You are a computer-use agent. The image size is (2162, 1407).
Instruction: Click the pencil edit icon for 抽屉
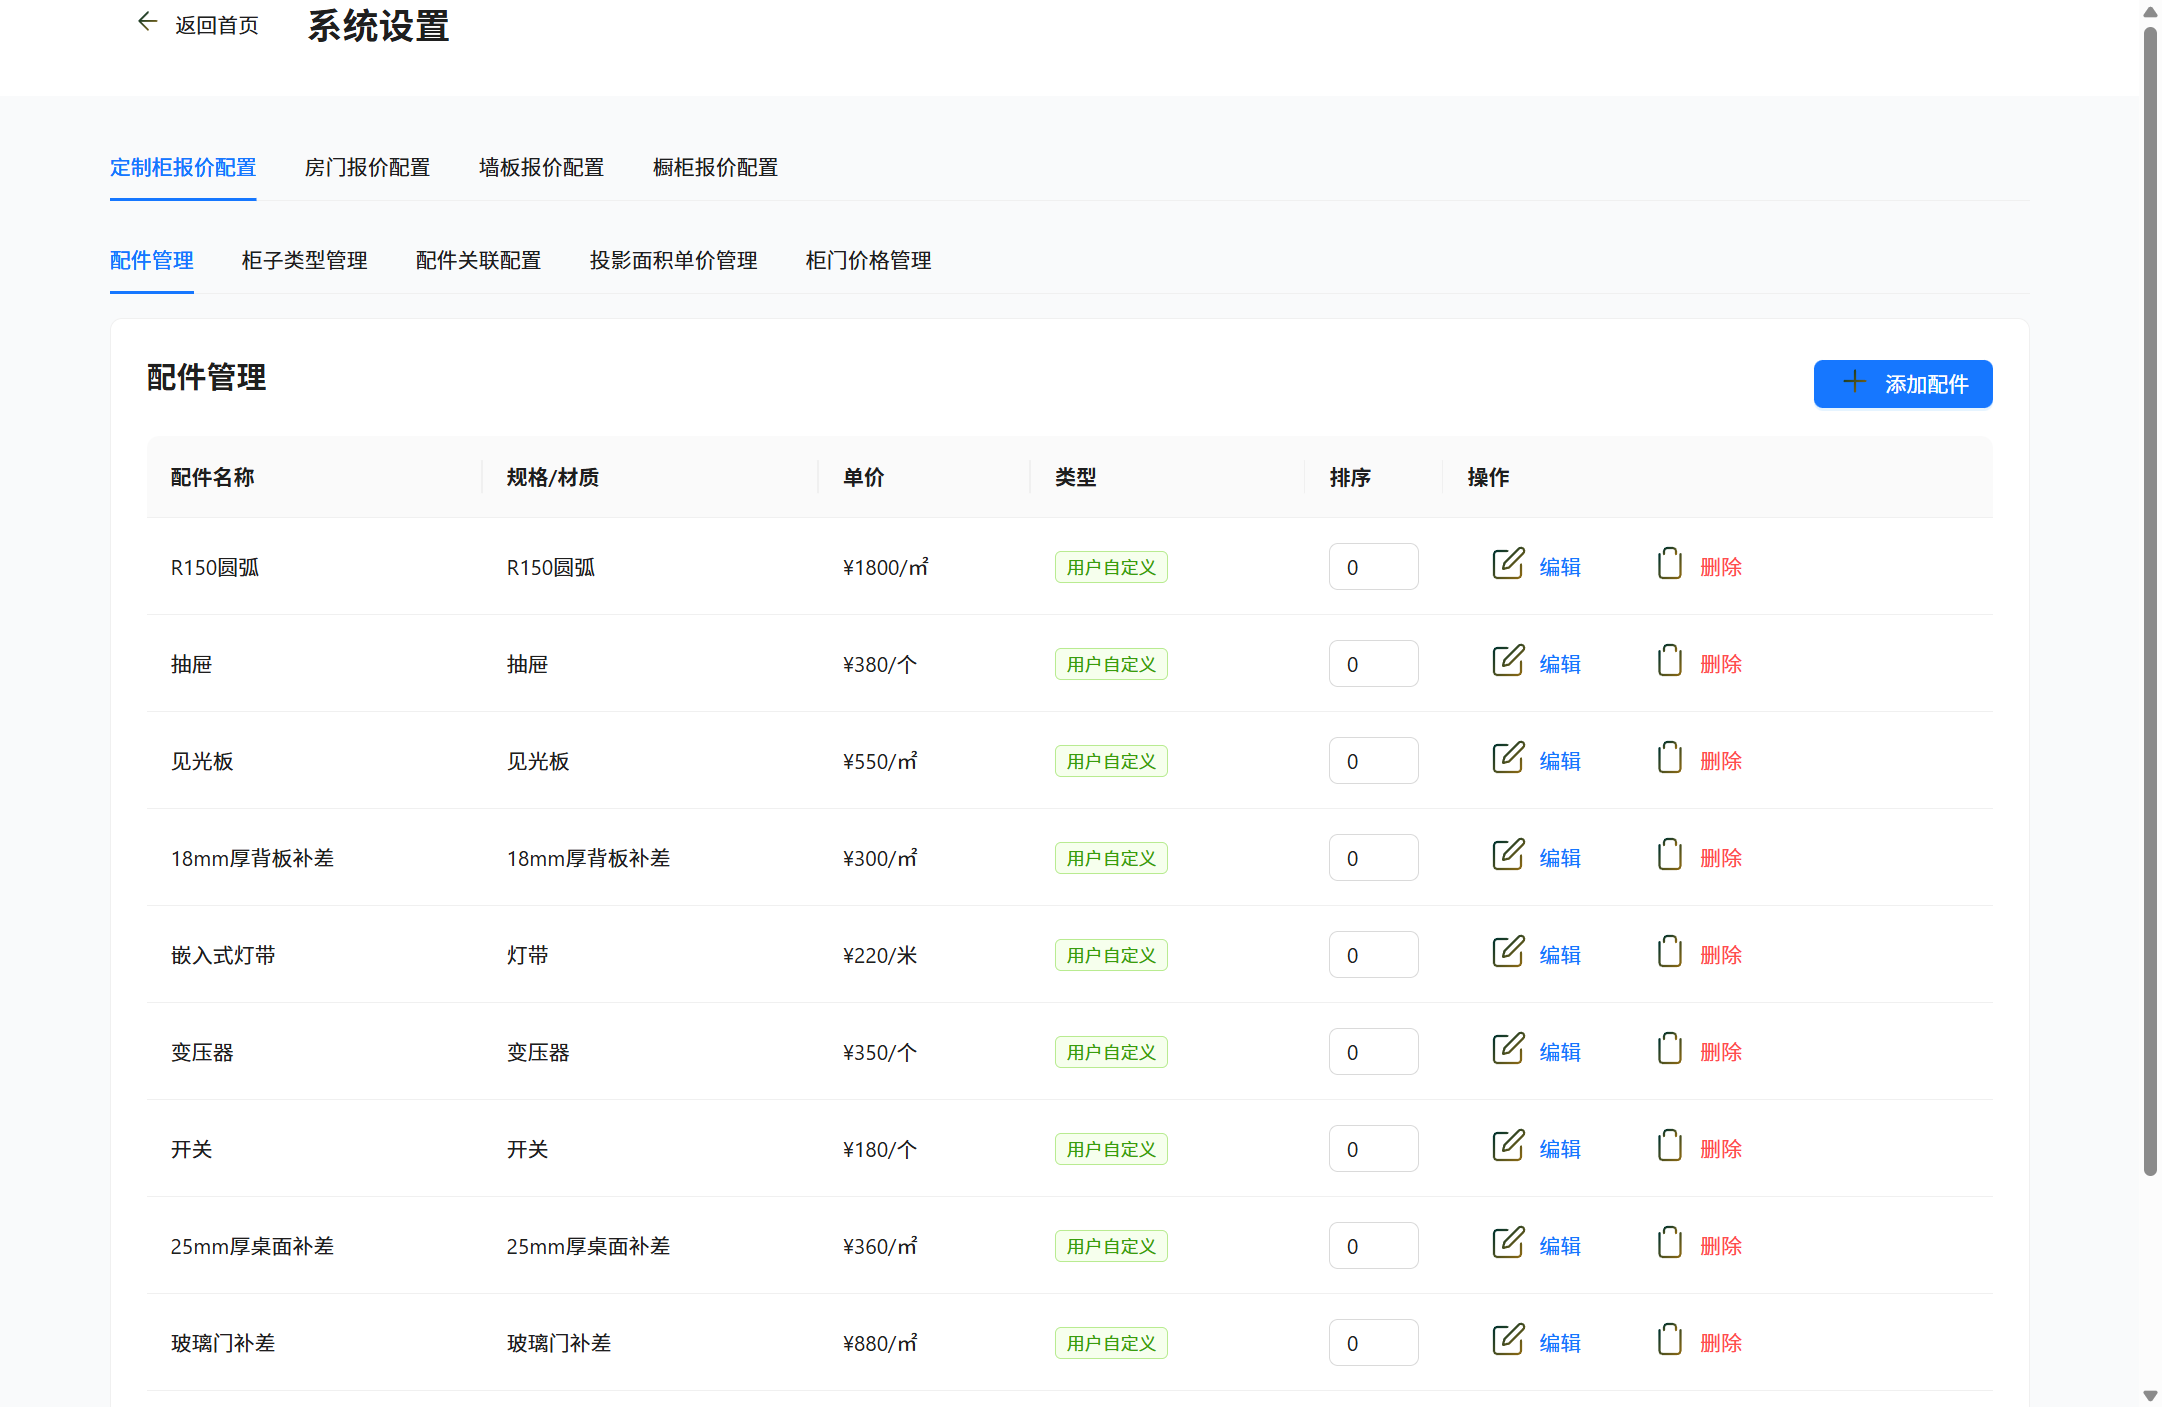(x=1508, y=661)
